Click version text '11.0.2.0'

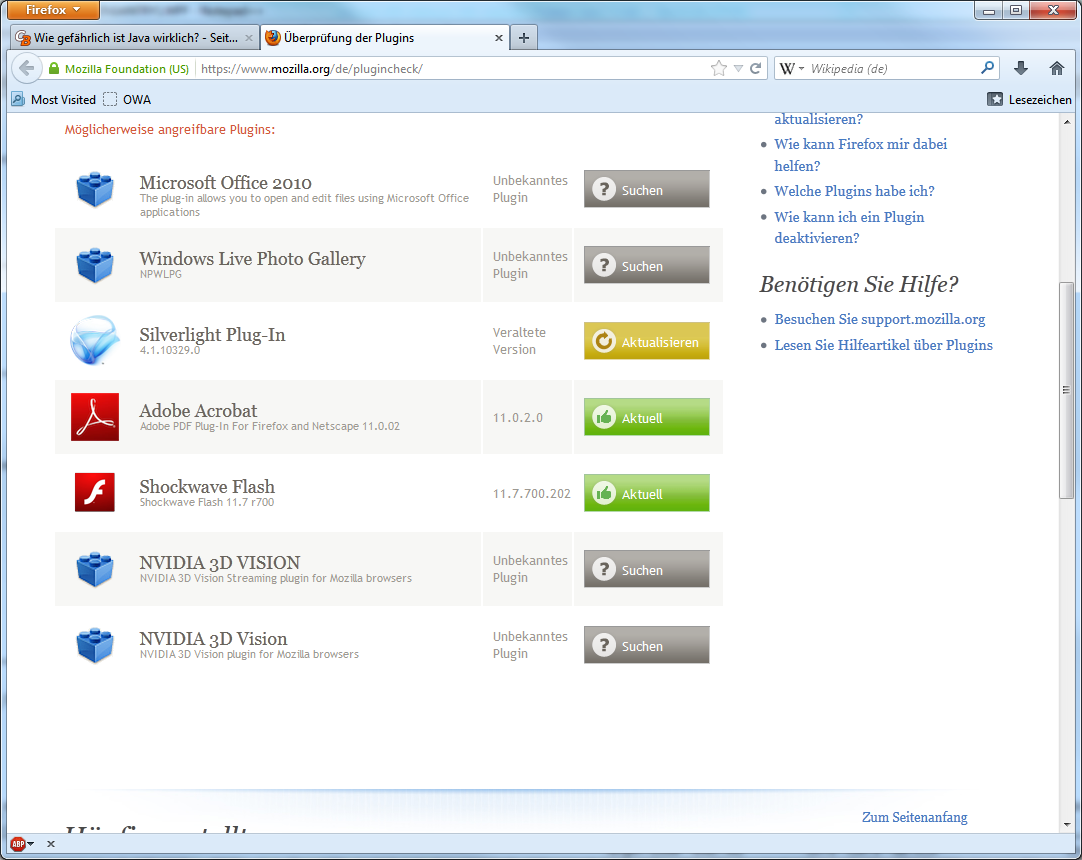click(518, 418)
